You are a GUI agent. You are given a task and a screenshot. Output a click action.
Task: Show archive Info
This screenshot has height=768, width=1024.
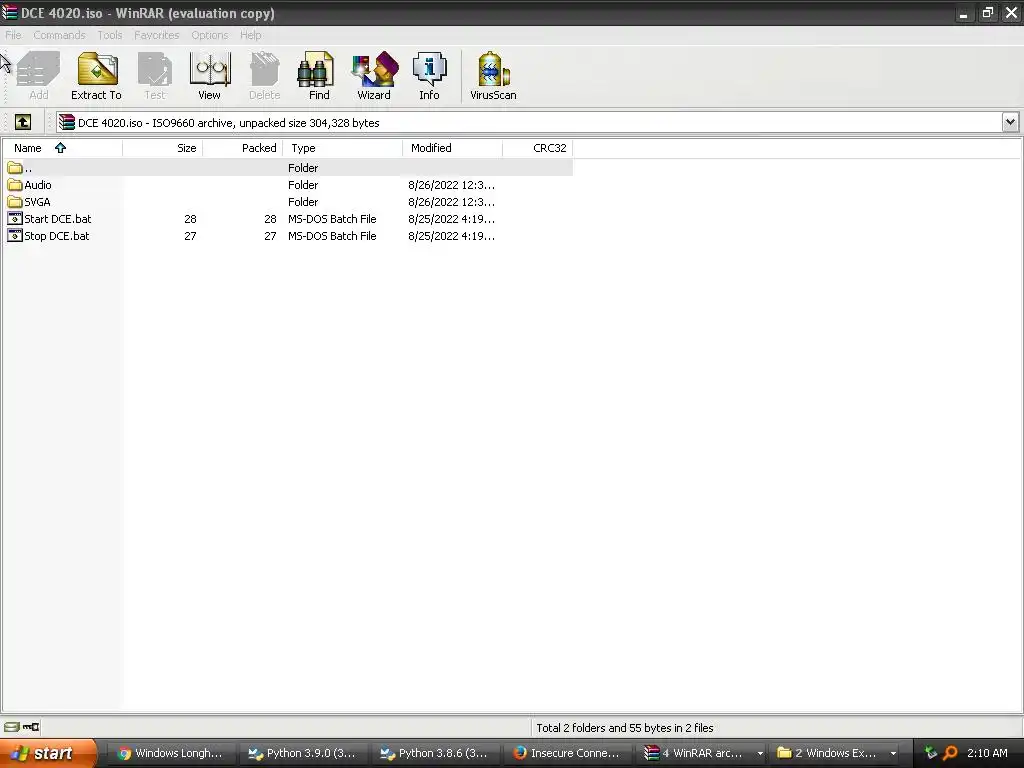coord(429,76)
